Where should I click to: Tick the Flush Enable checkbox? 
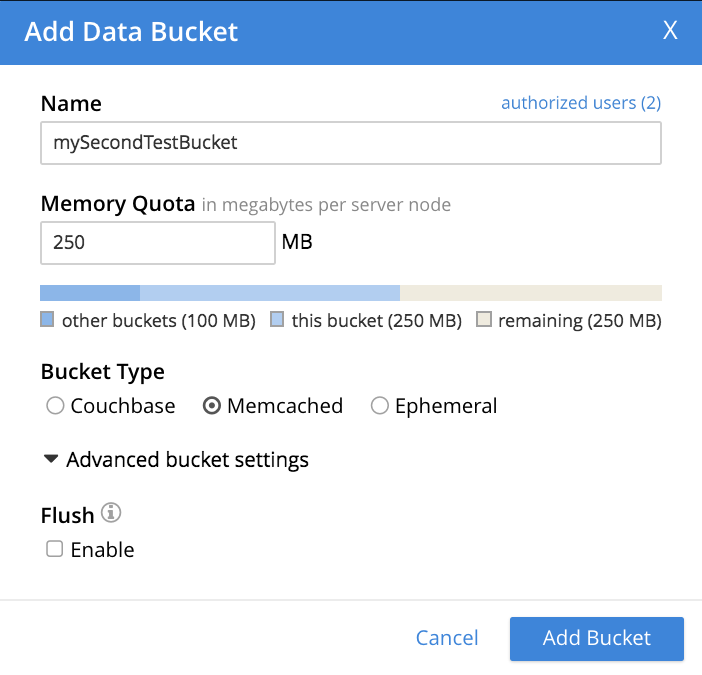click(55, 549)
